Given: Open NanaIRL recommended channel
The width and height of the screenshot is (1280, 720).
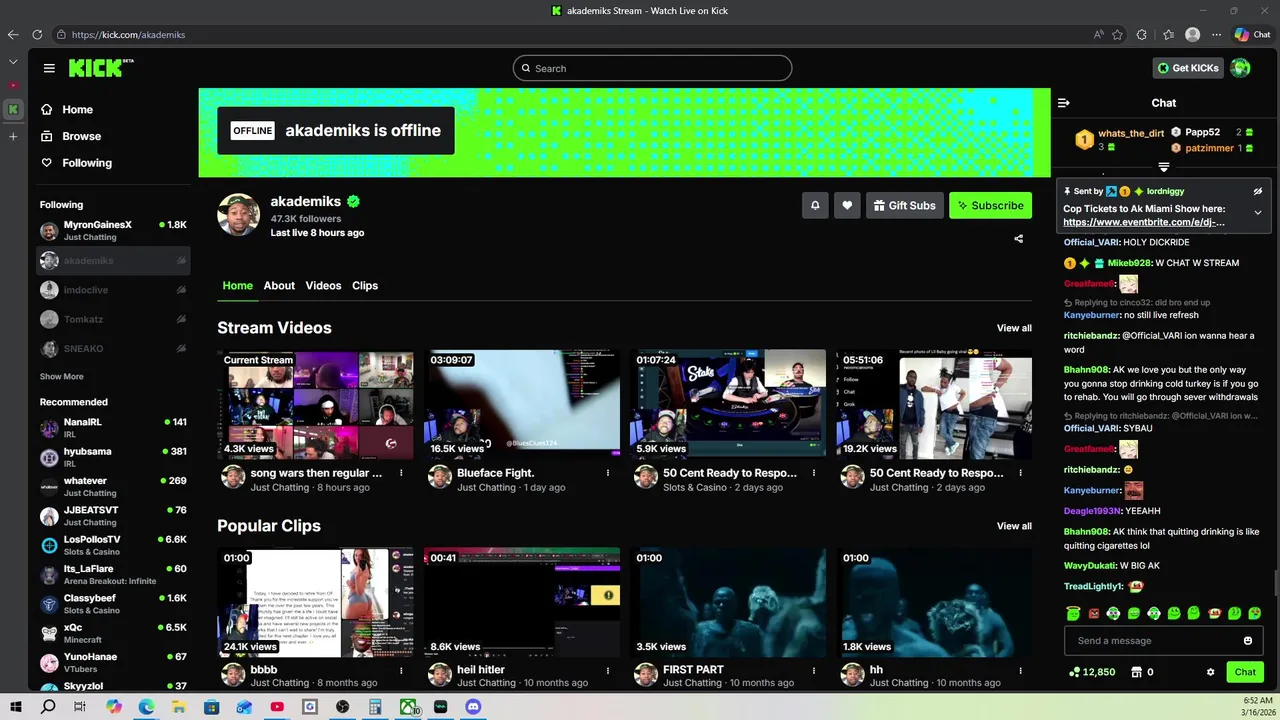Looking at the screenshot, I should (113, 428).
